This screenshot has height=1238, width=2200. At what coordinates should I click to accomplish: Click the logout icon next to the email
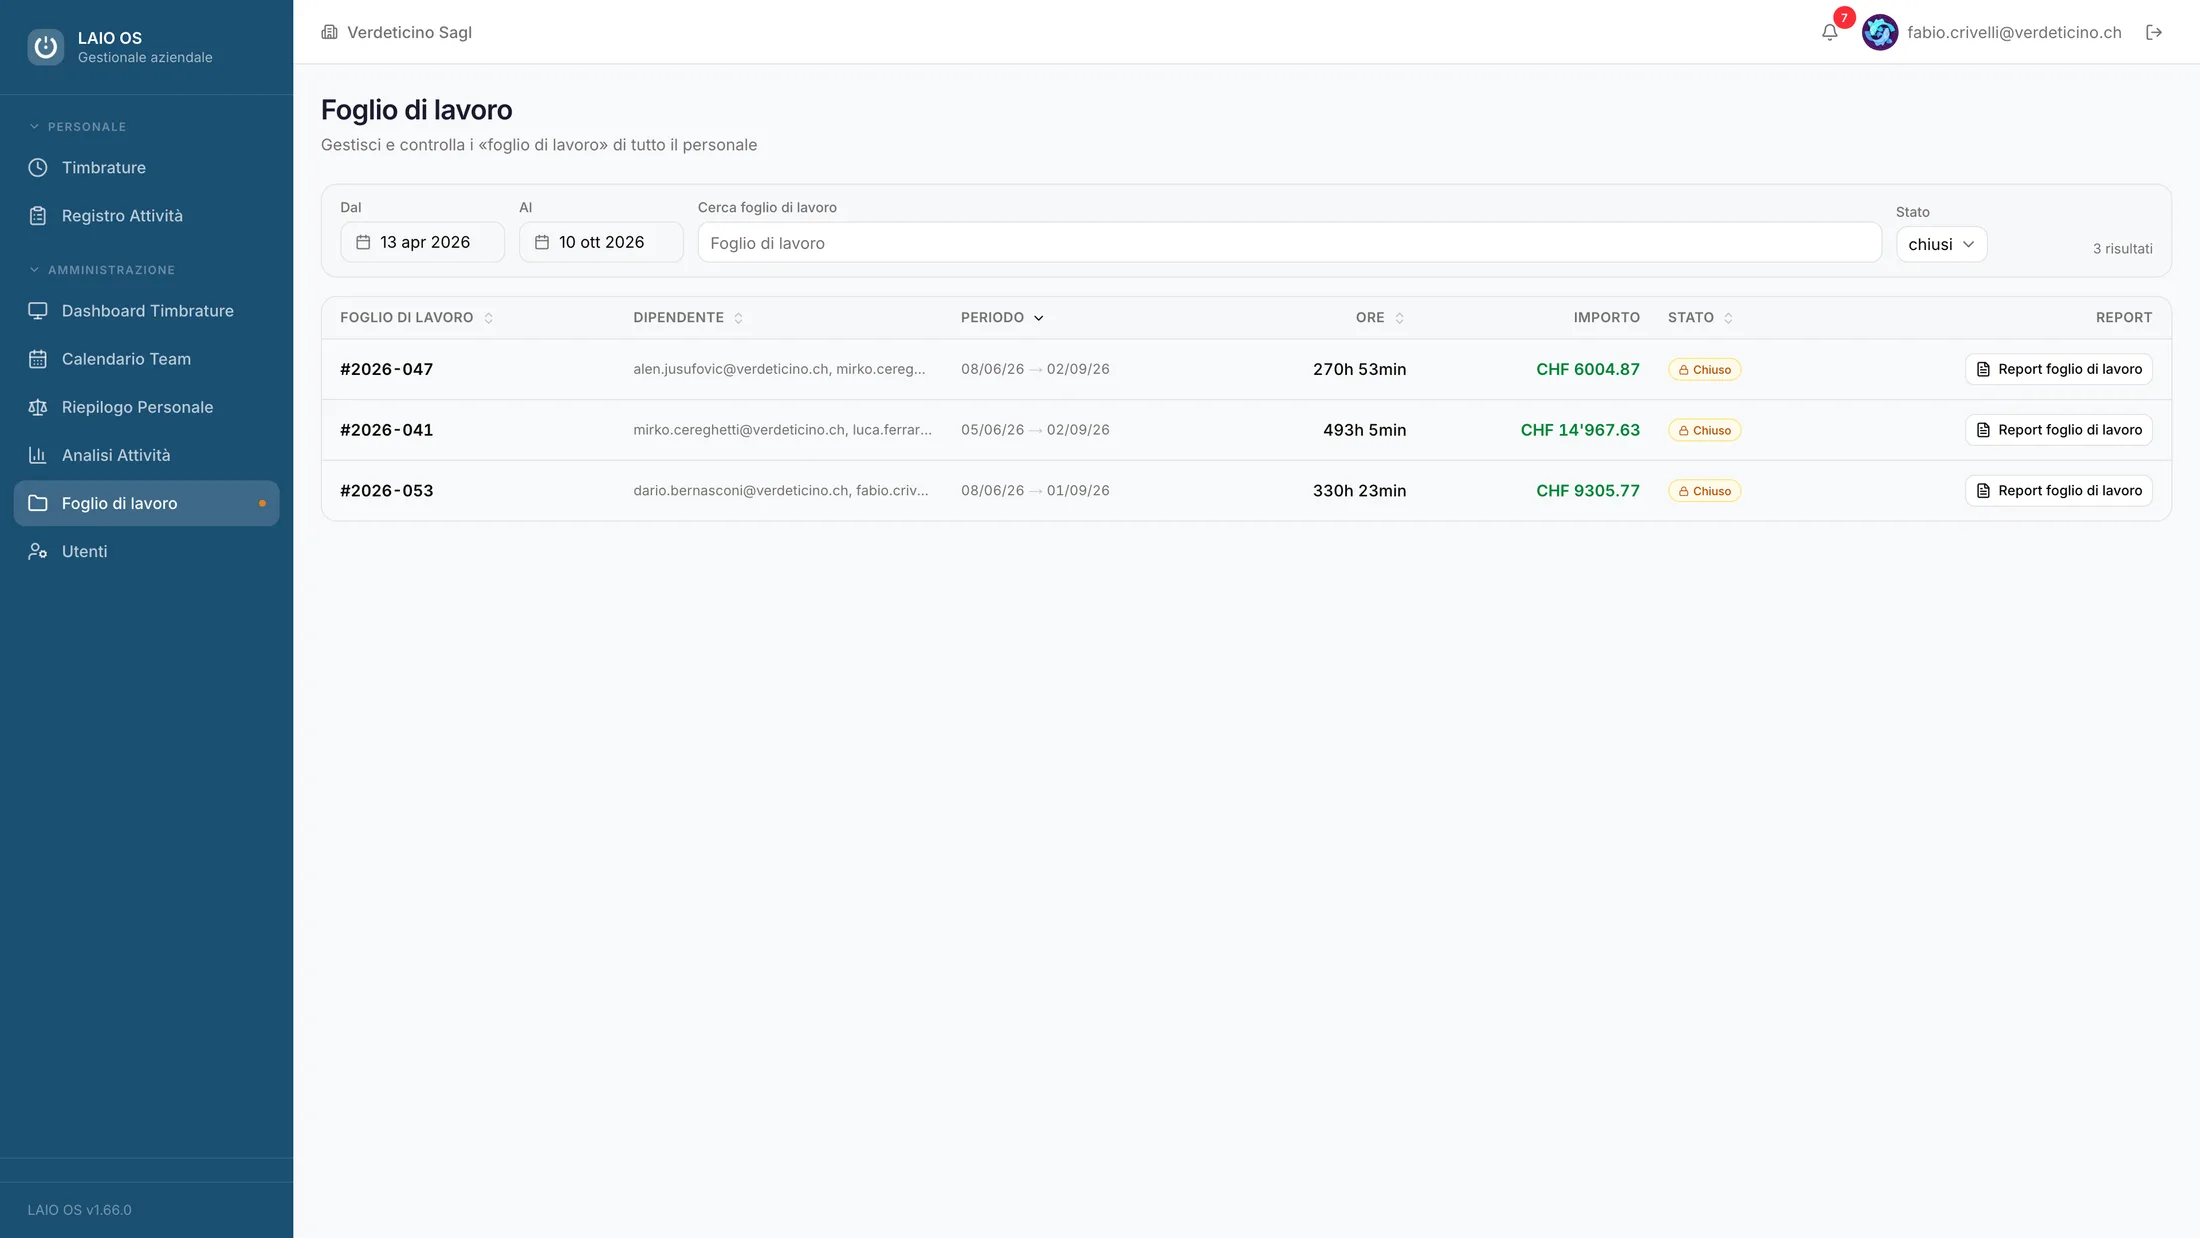[x=2154, y=32]
